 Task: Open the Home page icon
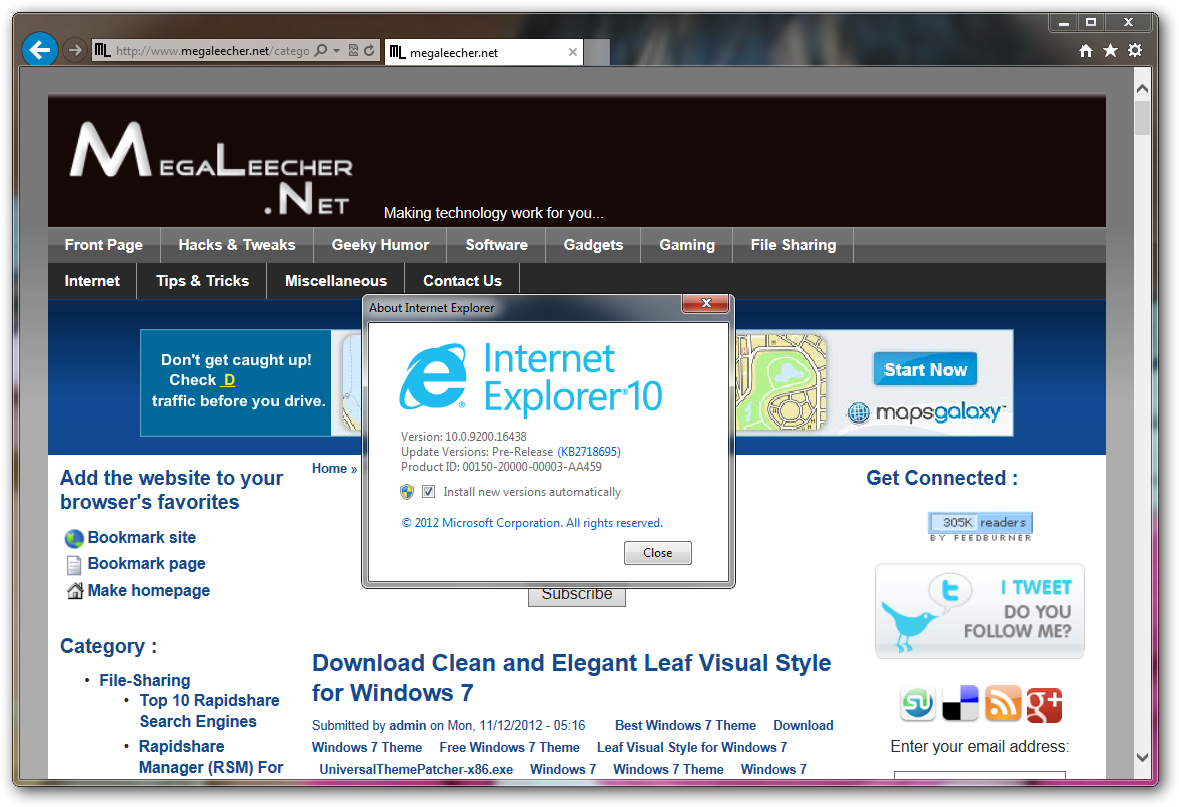(1086, 50)
